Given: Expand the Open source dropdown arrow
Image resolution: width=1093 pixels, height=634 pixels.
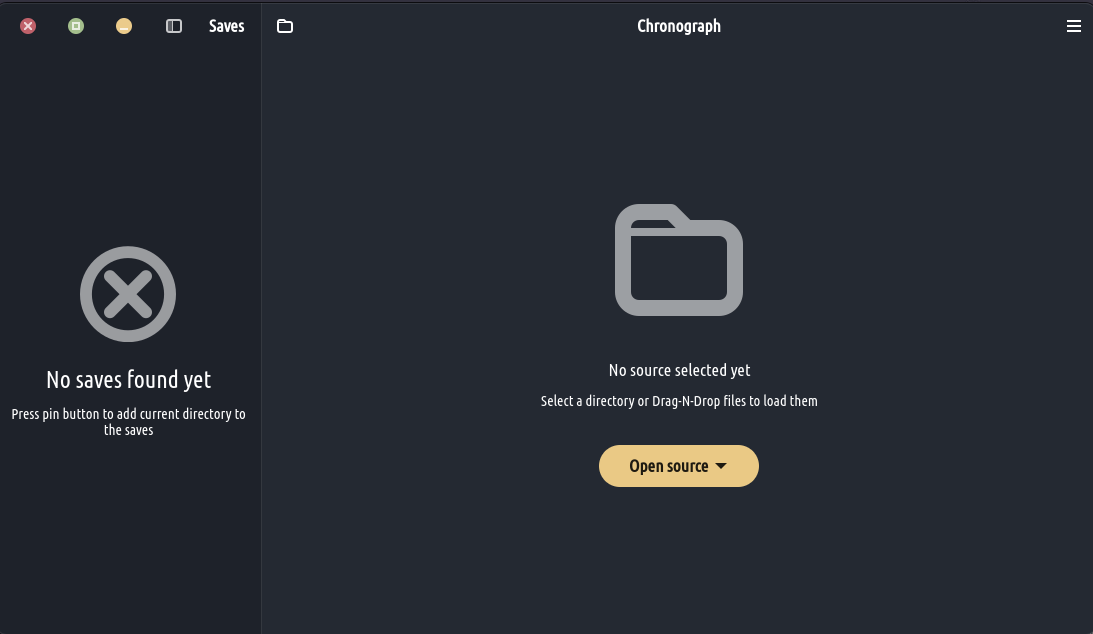Looking at the screenshot, I should click(721, 466).
